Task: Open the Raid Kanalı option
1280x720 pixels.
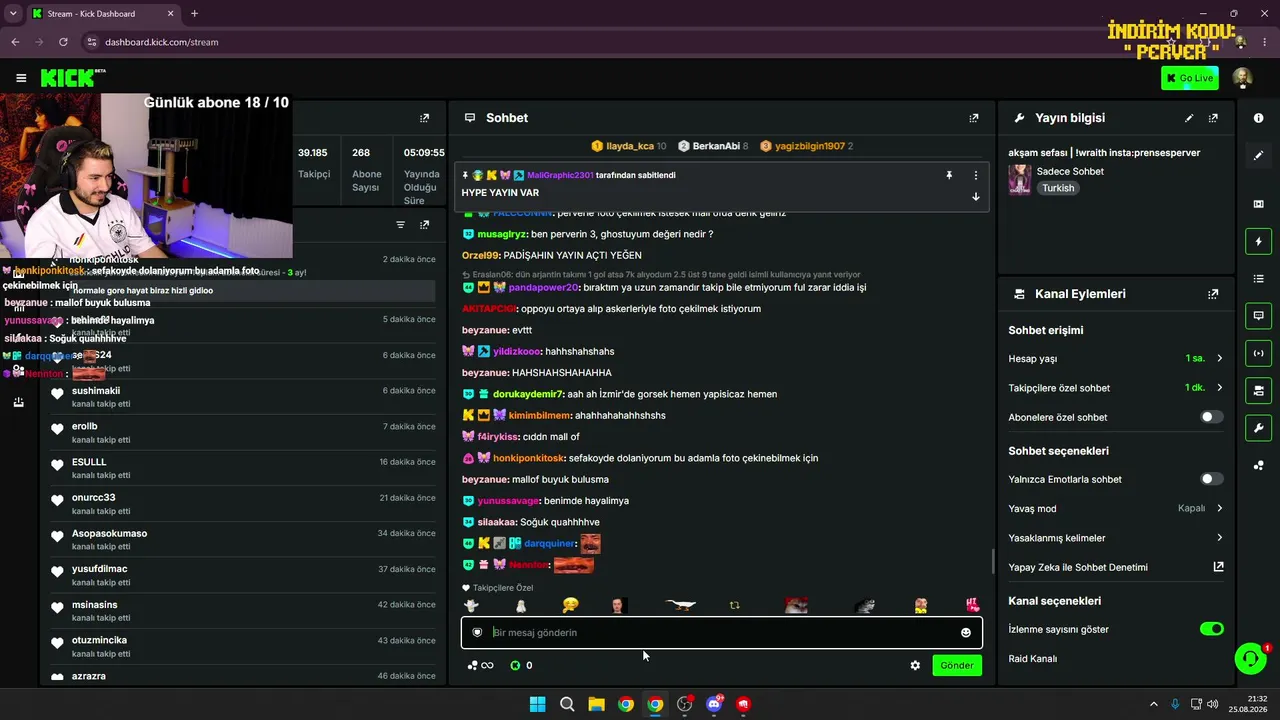Action: [x=1032, y=659]
